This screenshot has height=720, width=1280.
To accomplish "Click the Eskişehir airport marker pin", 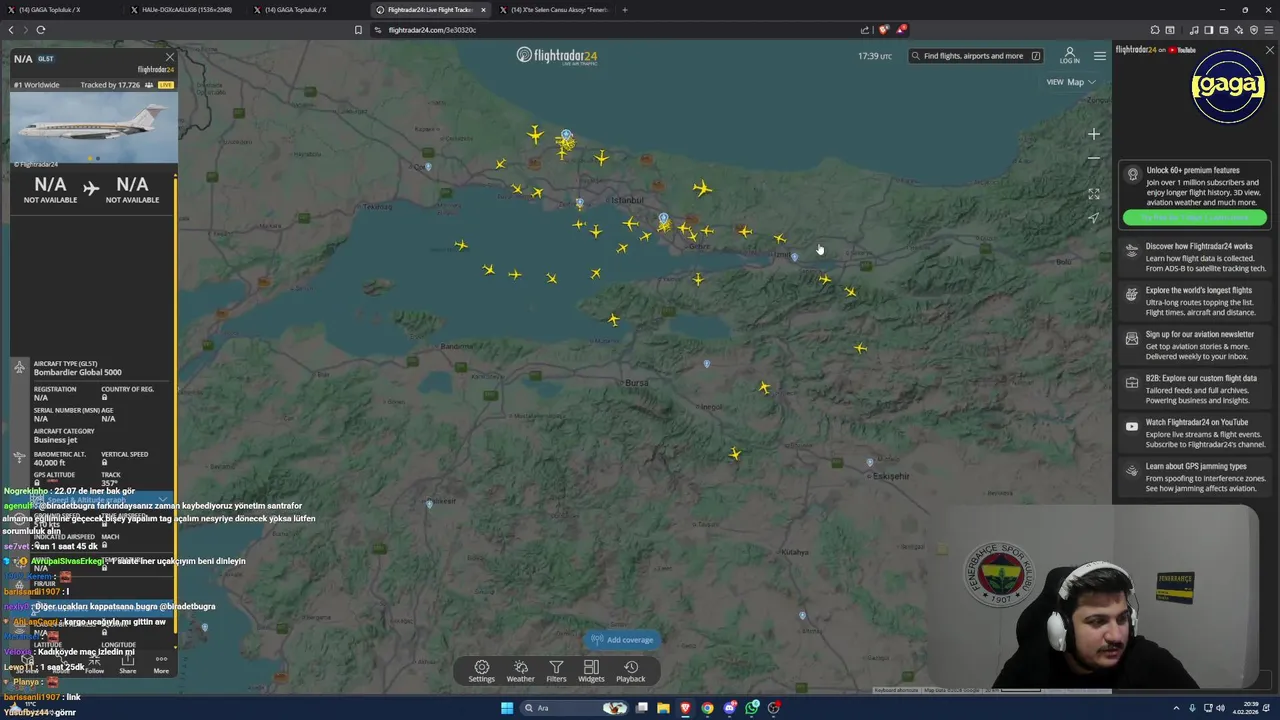I will (x=870, y=462).
